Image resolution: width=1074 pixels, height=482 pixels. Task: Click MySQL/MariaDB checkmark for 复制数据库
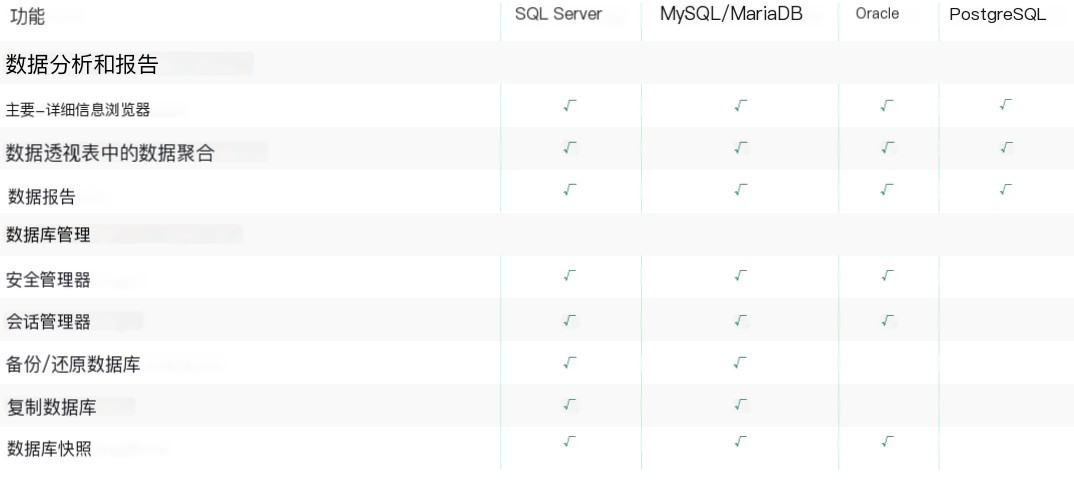click(740, 405)
